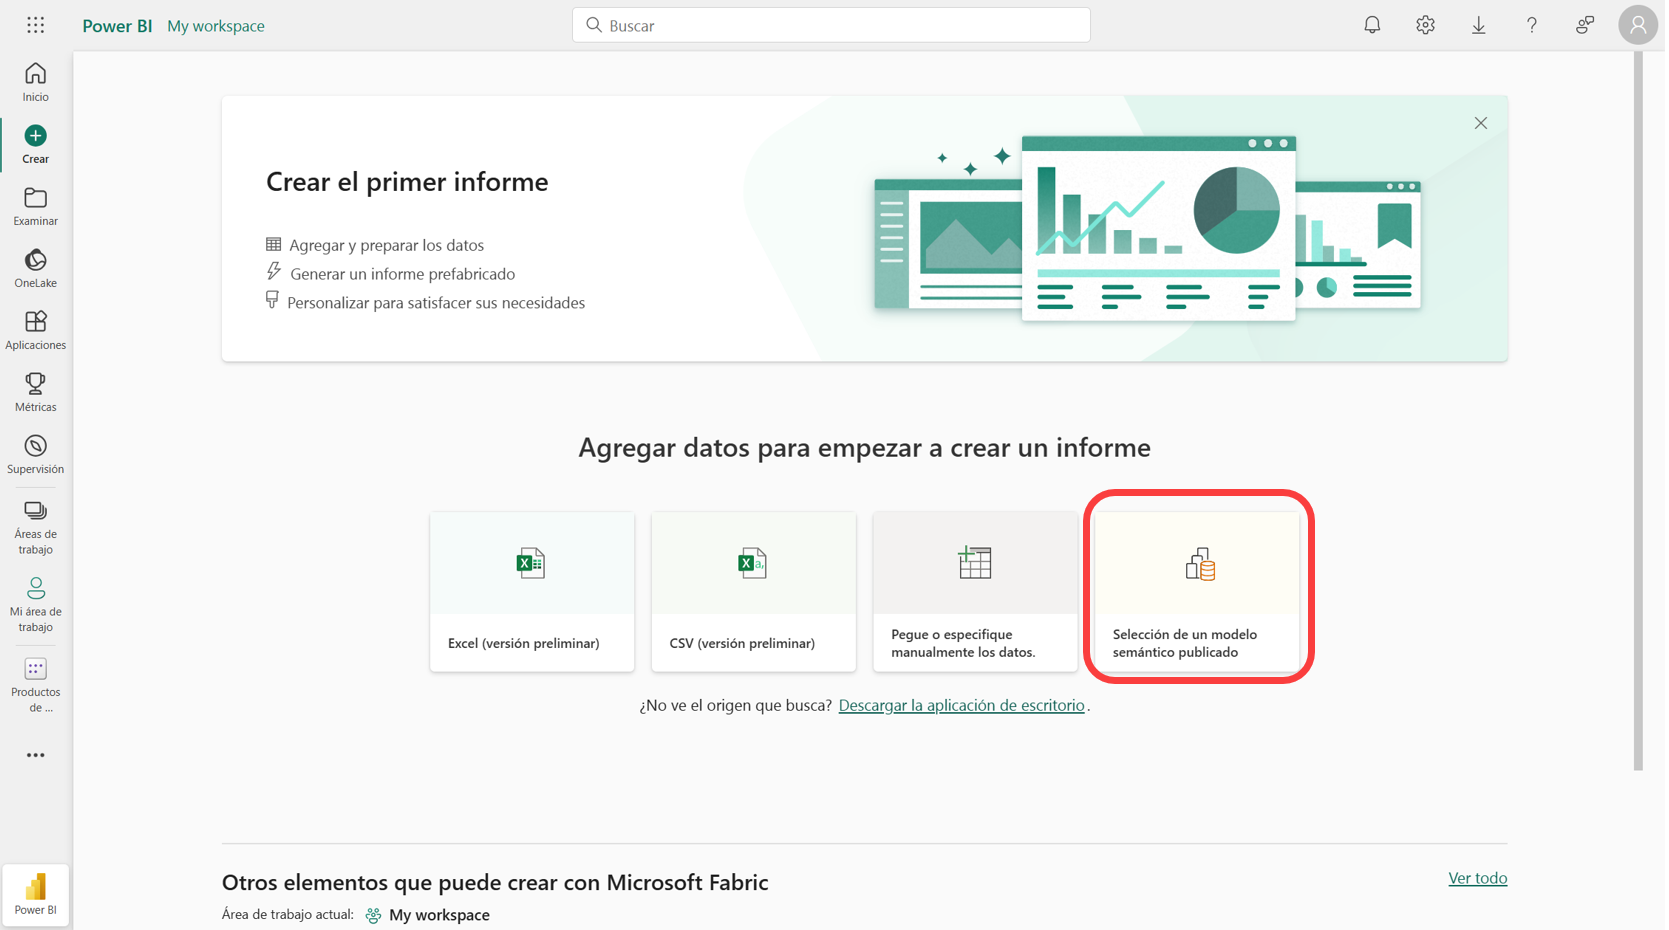1669x930 pixels.
Task: Focus the Buscar search field
Action: pos(831,25)
